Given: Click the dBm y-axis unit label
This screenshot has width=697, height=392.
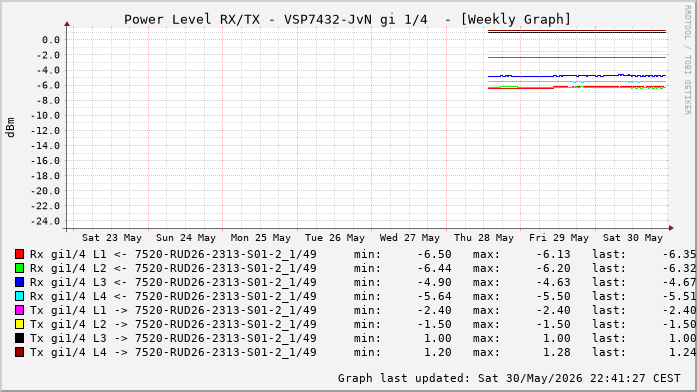Looking at the screenshot, I should point(11,128).
